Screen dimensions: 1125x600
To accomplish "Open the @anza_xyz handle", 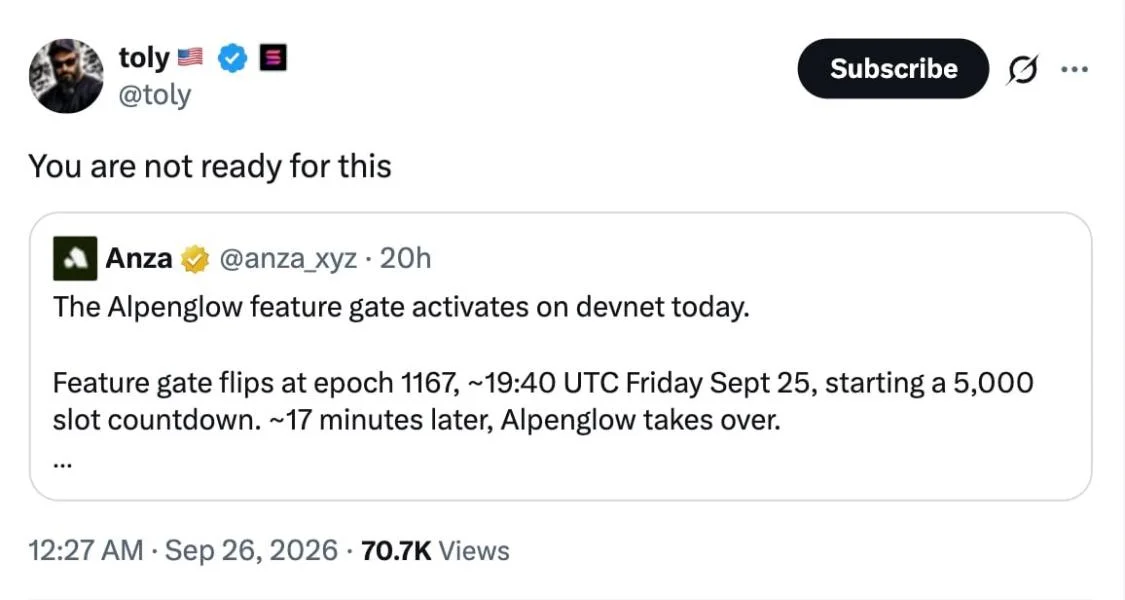I will tap(287, 258).
